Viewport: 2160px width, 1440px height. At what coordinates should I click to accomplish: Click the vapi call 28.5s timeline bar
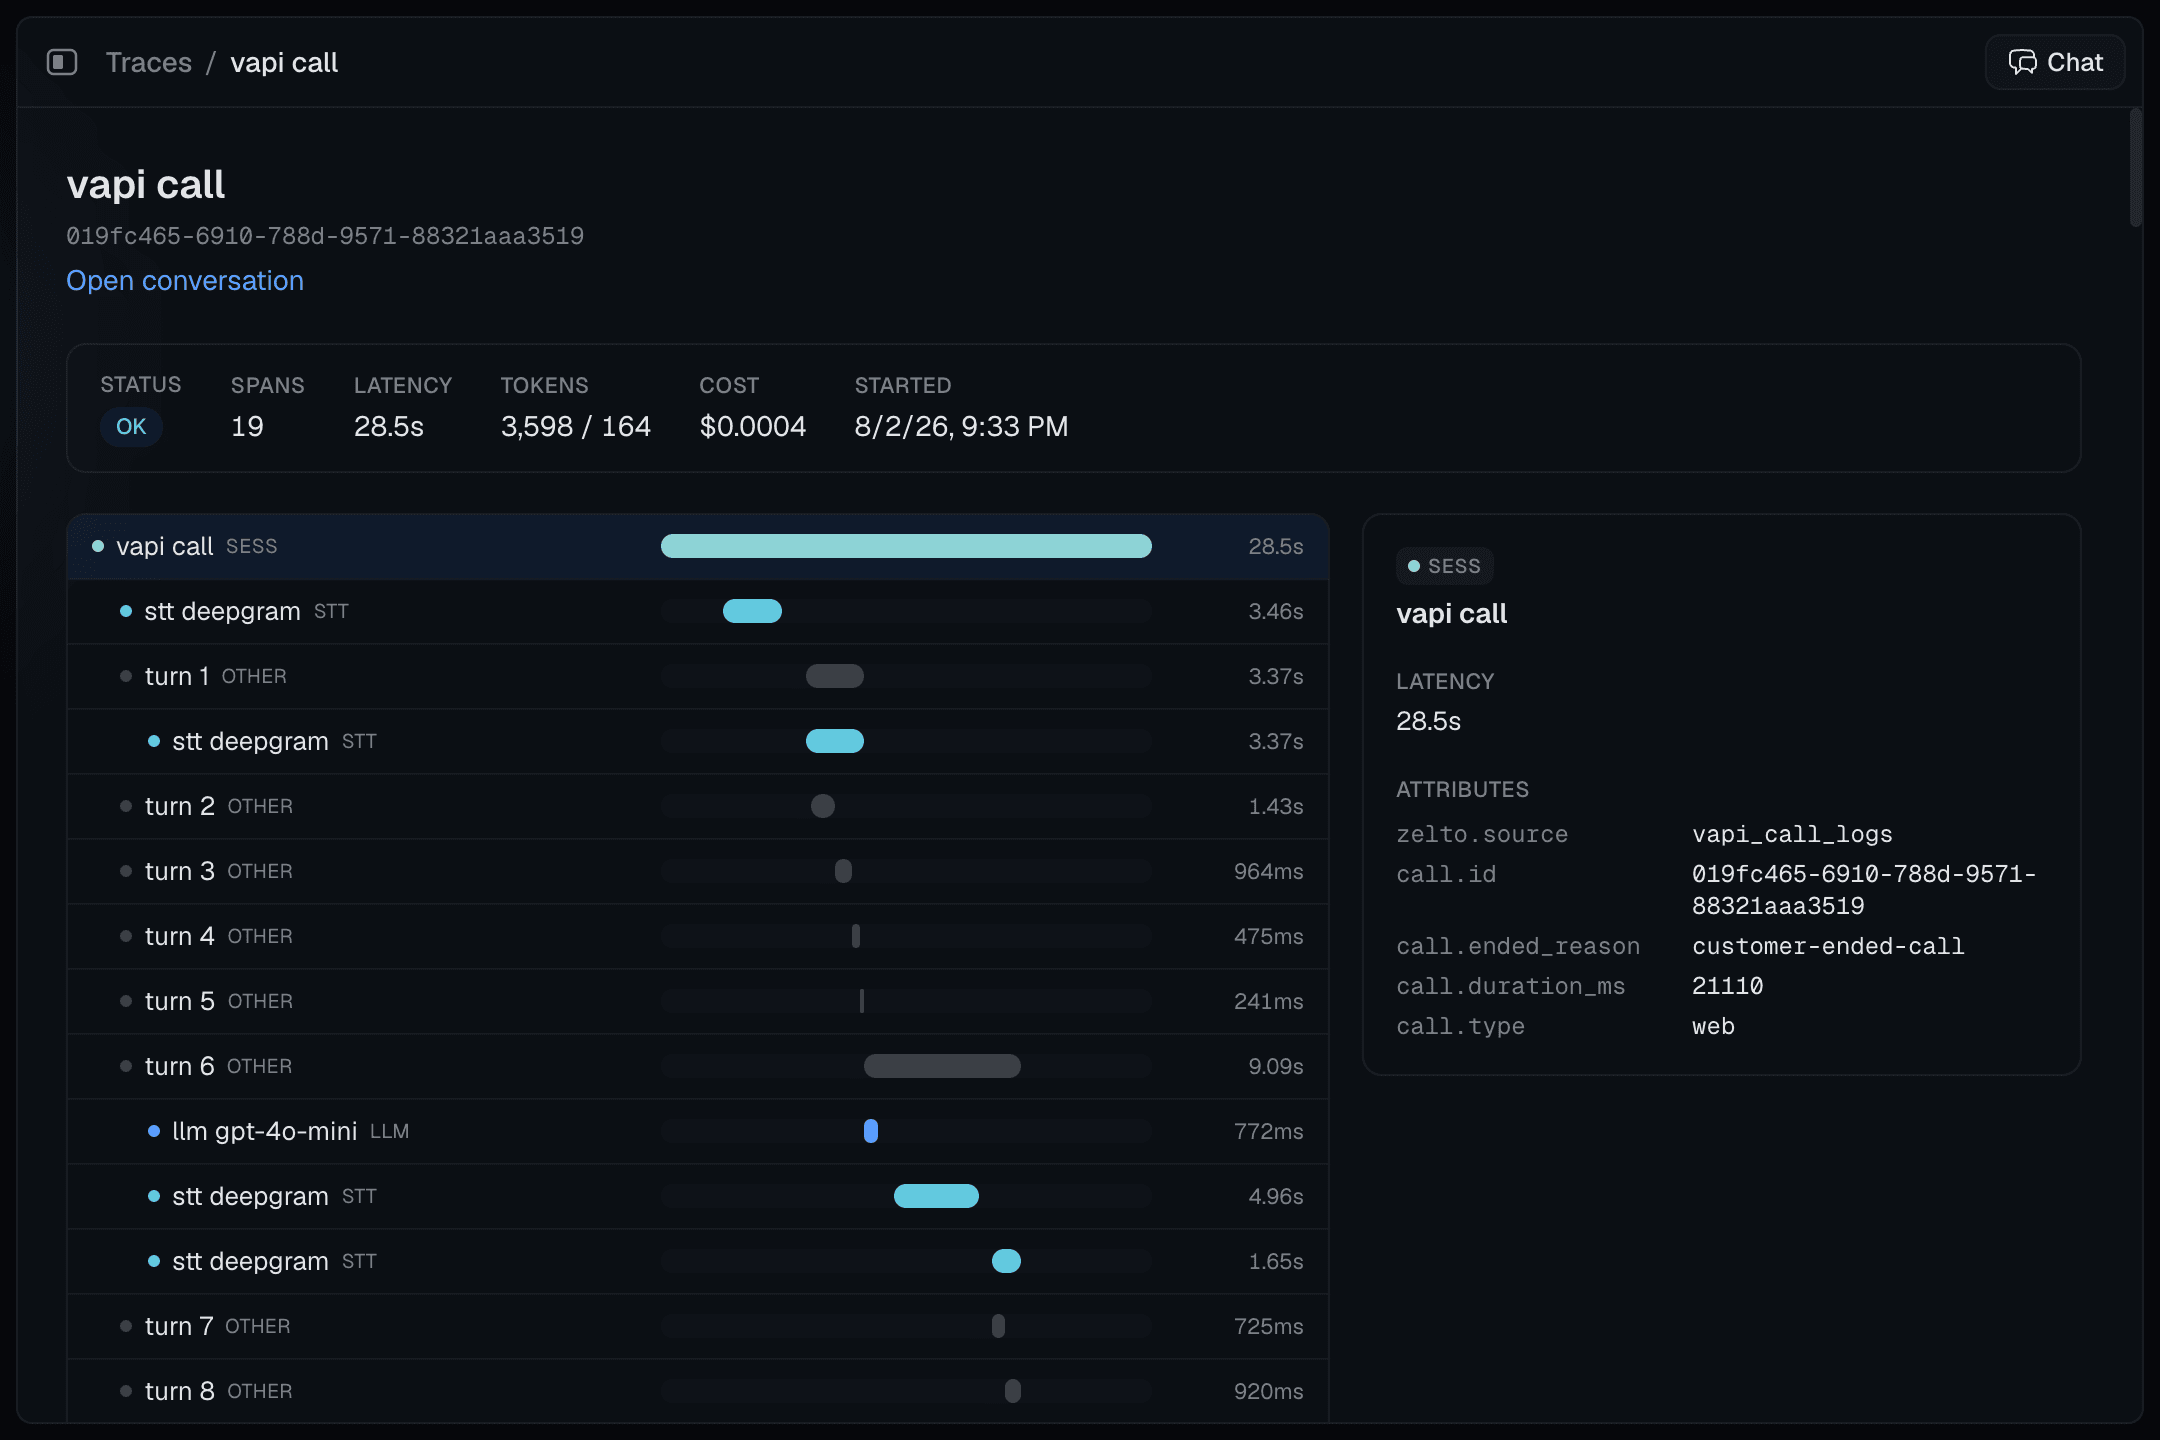[906, 546]
